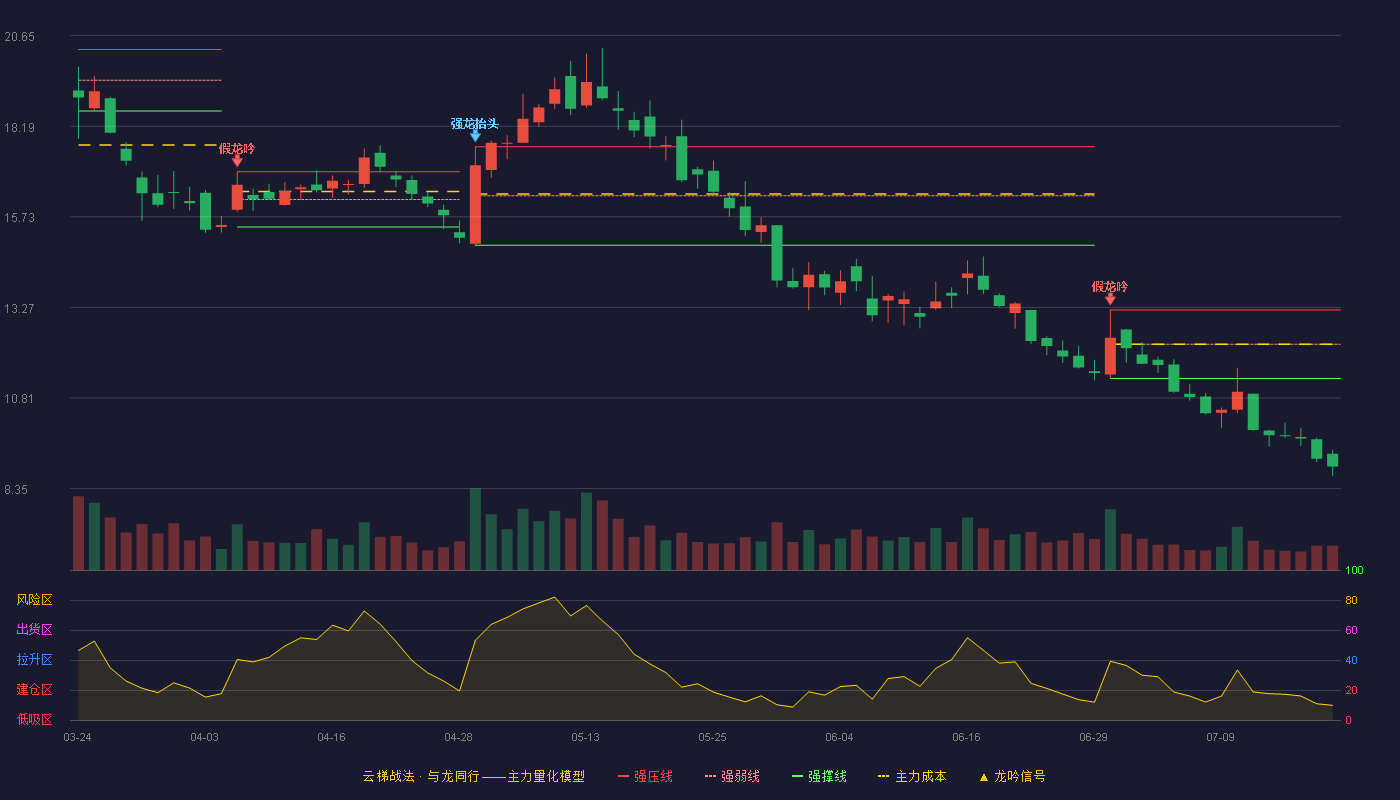Click the 05-13 date axis label
The width and height of the screenshot is (1400, 800).
[x=586, y=737]
